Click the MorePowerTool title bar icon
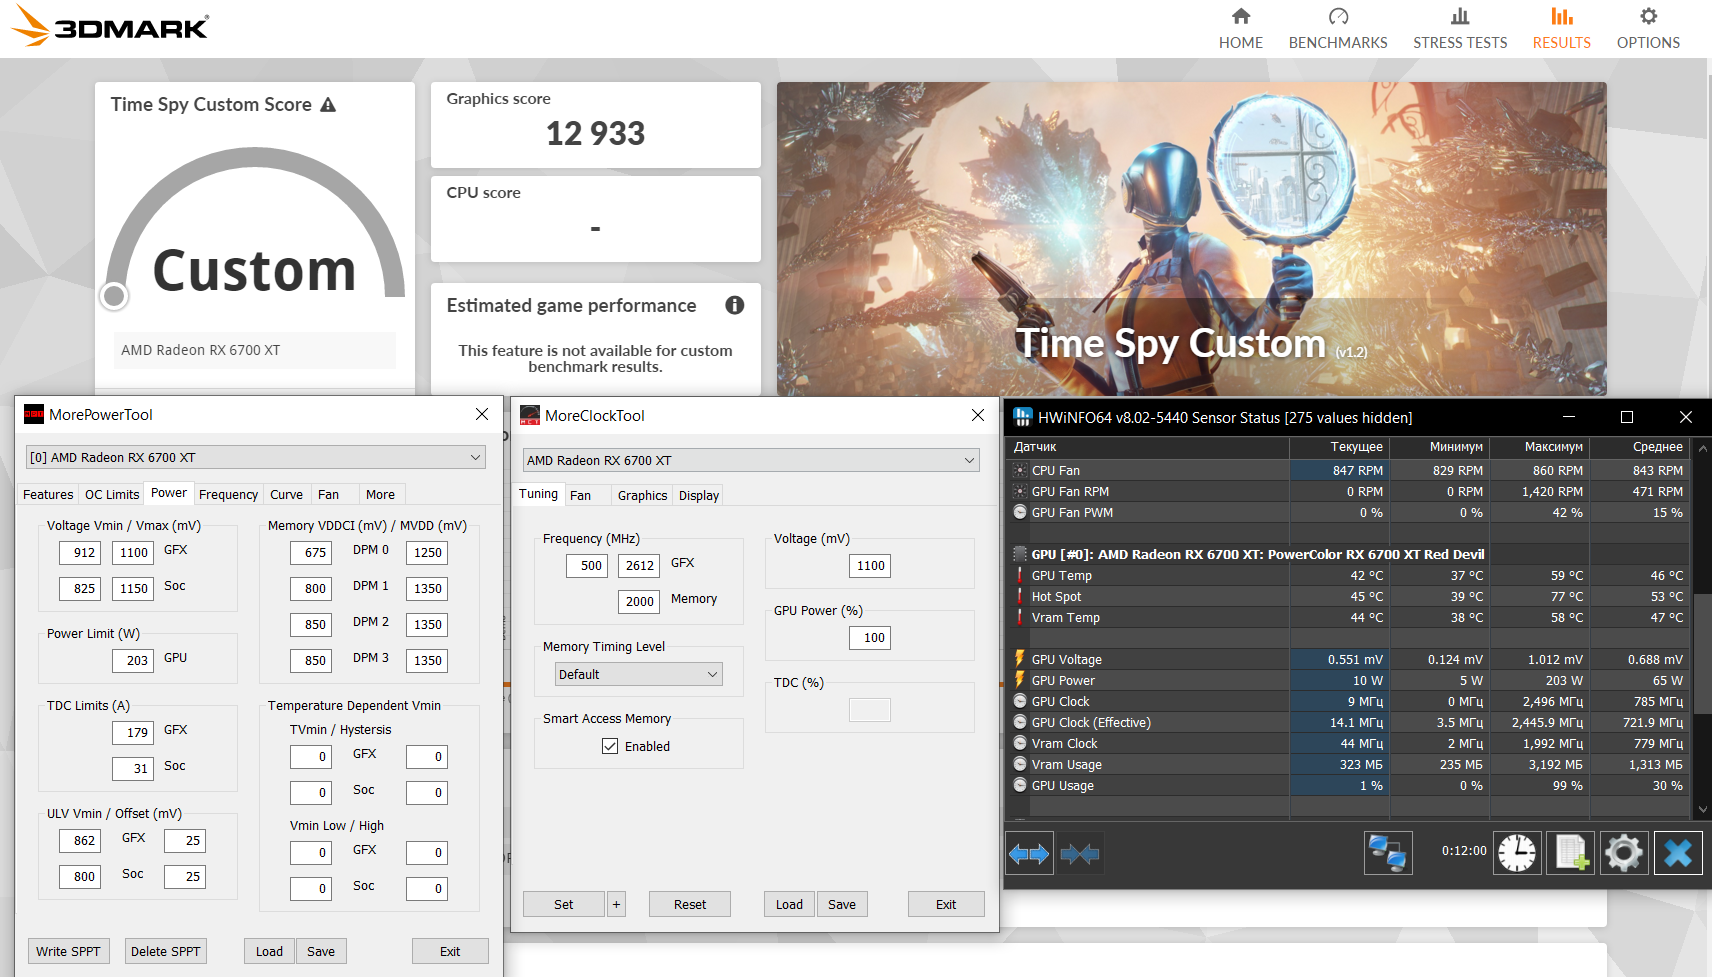 [x=34, y=414]
